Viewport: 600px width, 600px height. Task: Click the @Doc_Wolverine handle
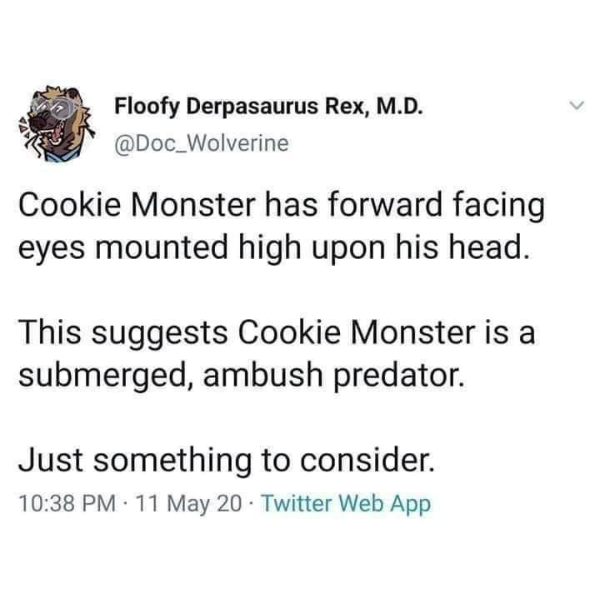201,143
